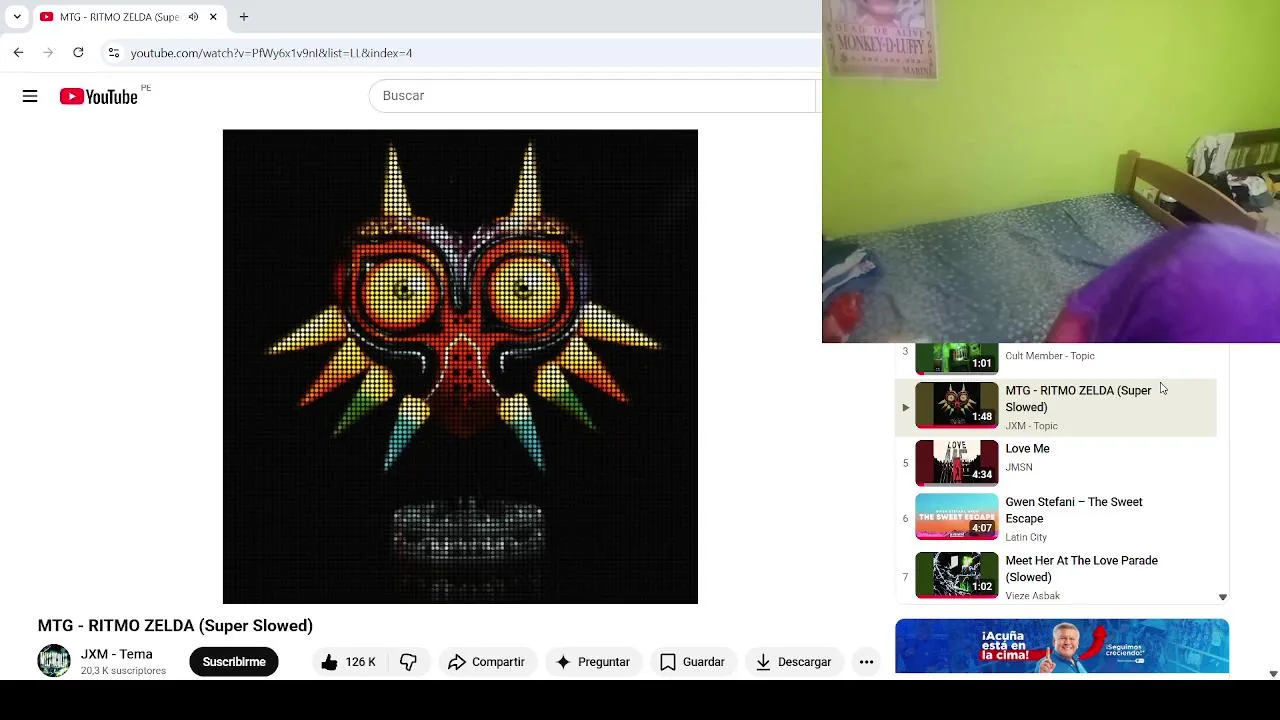Viewport: 1280px width, 720px height.
Task: Open the Preguntar AI button
Action: point(592,662)
